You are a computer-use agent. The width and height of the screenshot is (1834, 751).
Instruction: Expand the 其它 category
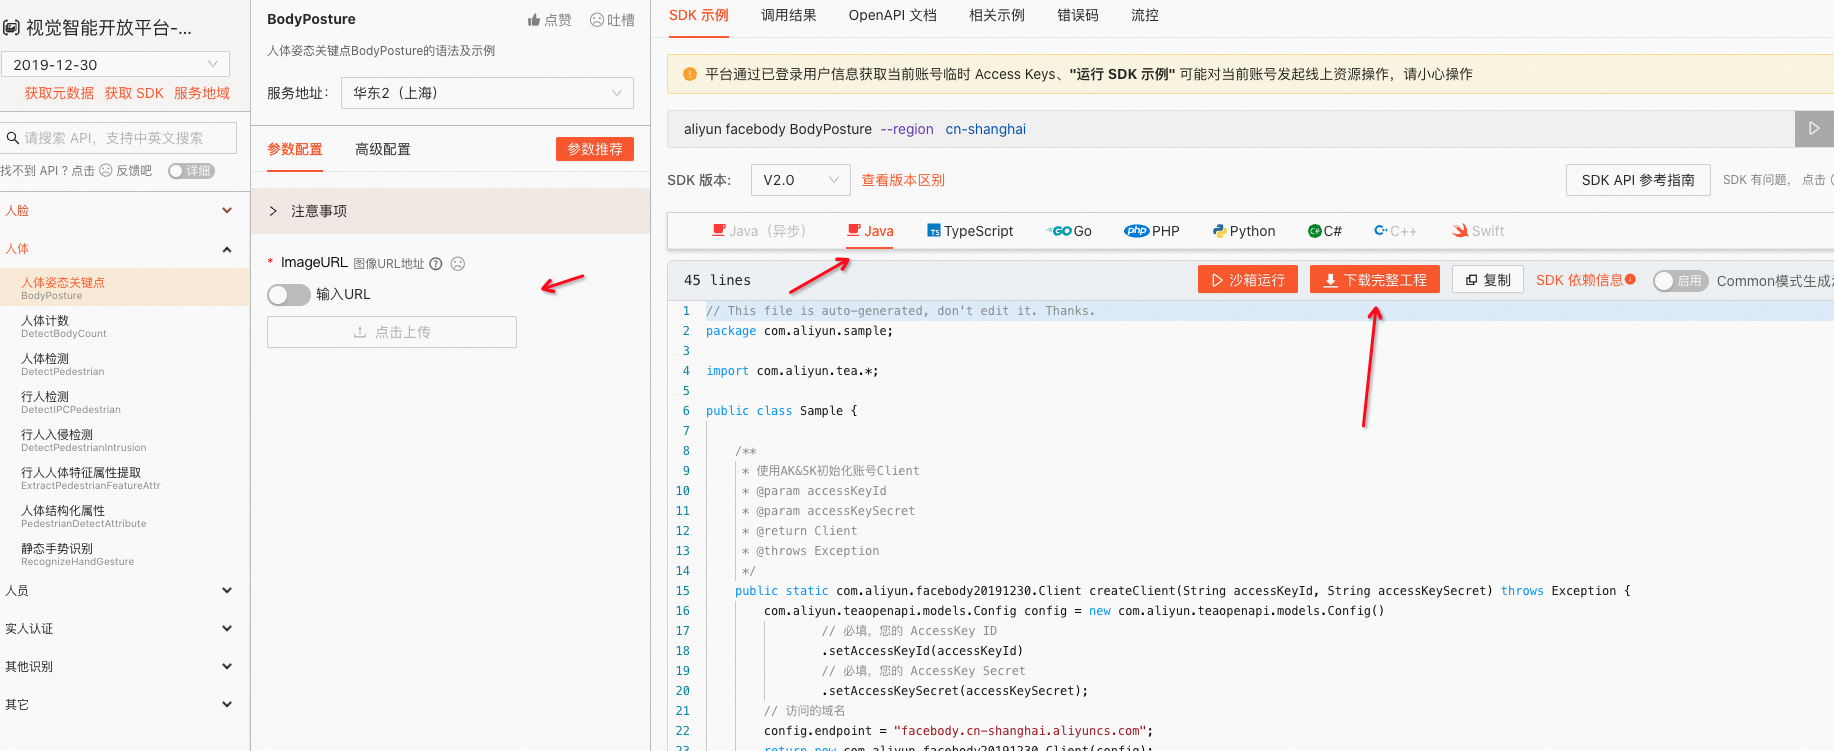click(x=124, y=705)
